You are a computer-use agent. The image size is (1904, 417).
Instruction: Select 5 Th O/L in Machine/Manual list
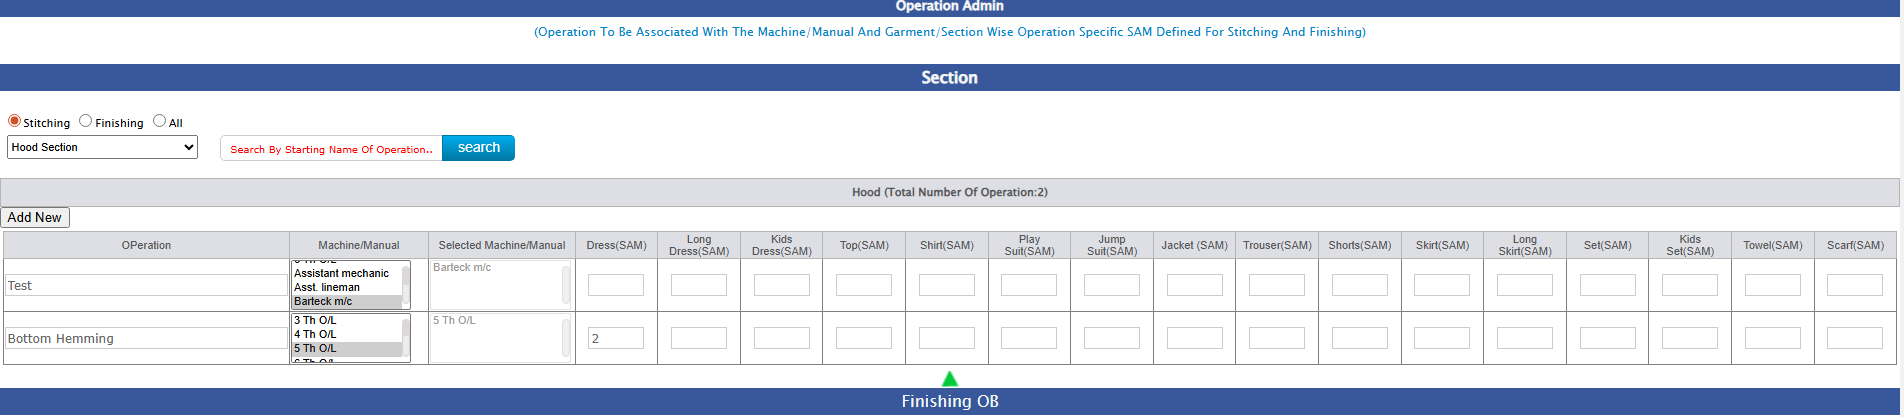point(346,348)
